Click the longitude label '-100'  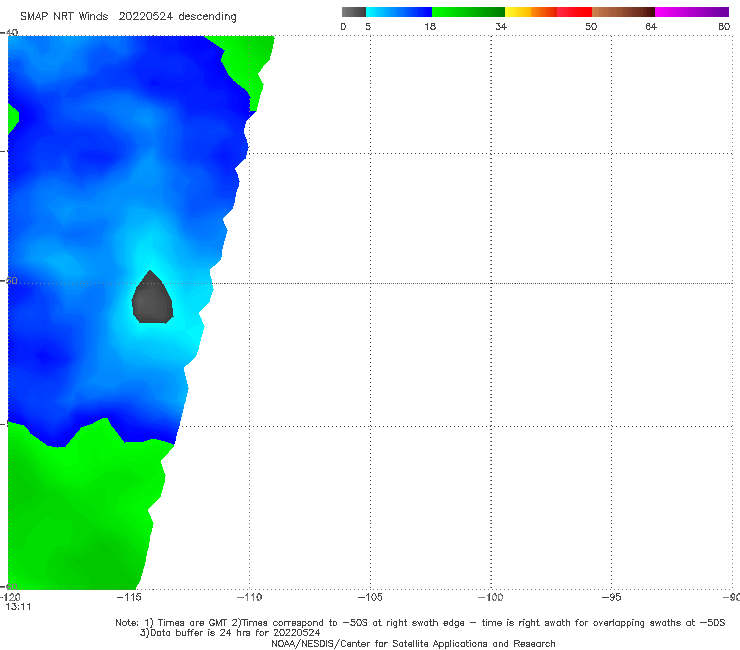click(490, 597)
